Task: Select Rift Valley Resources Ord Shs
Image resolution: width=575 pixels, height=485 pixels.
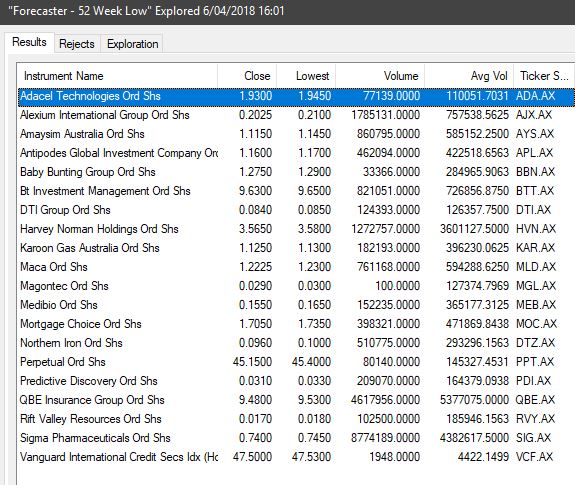Action: (296, 419)
